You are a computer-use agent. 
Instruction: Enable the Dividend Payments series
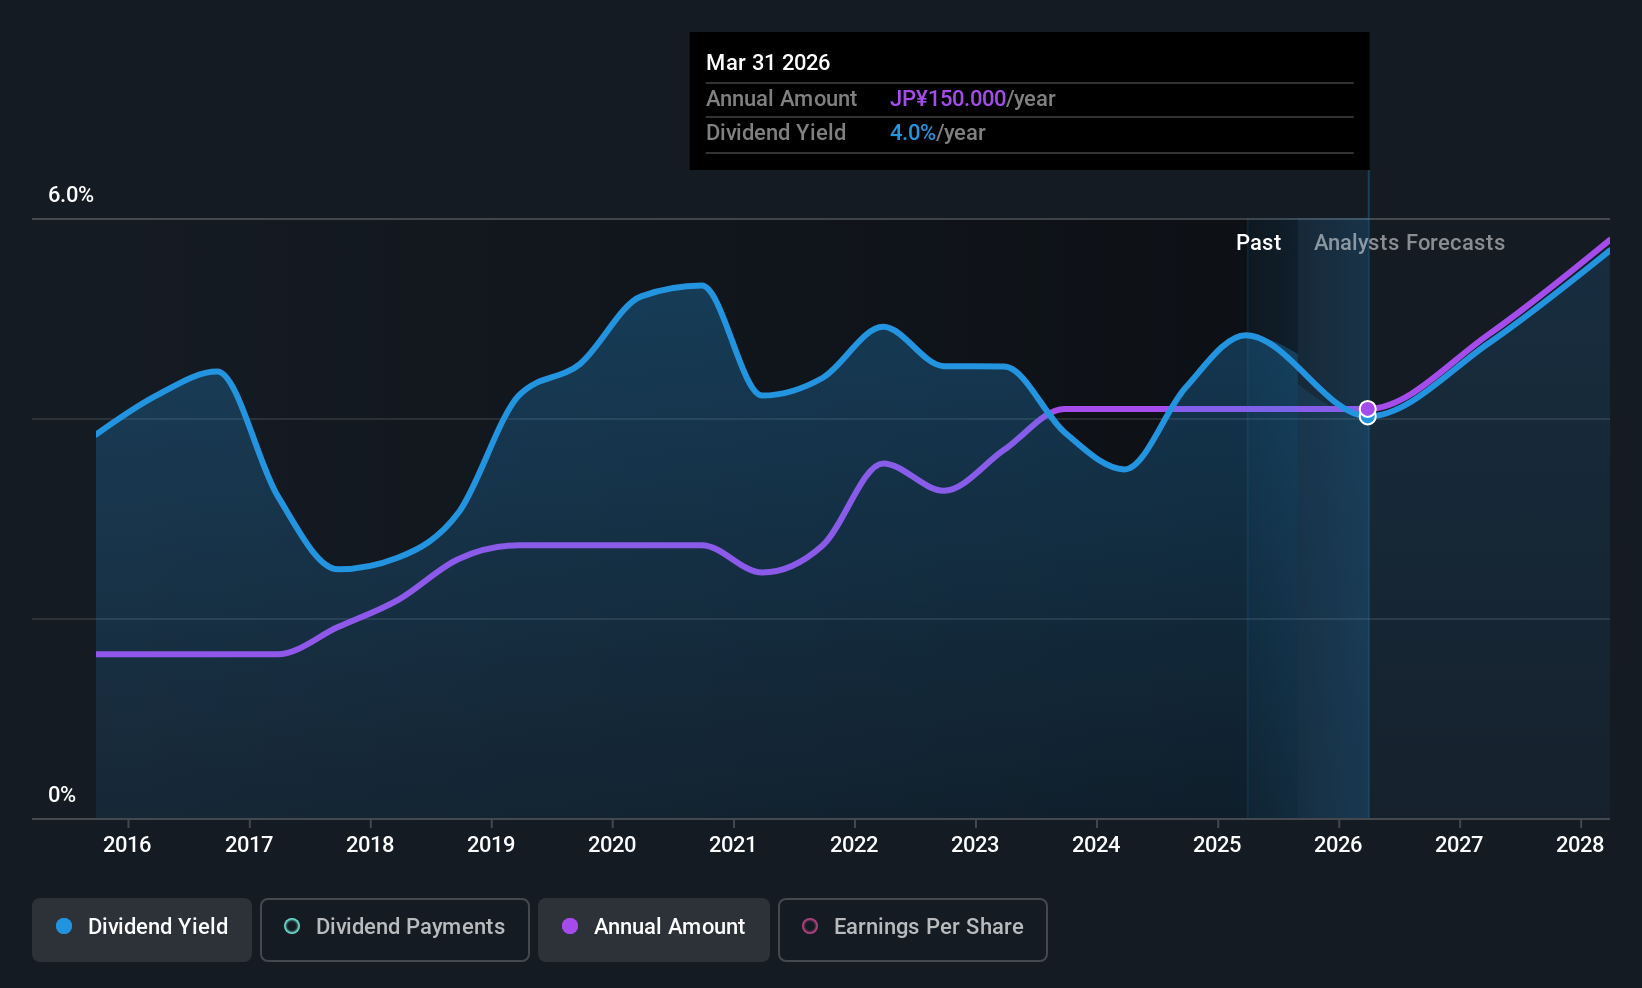coord(395,927)
